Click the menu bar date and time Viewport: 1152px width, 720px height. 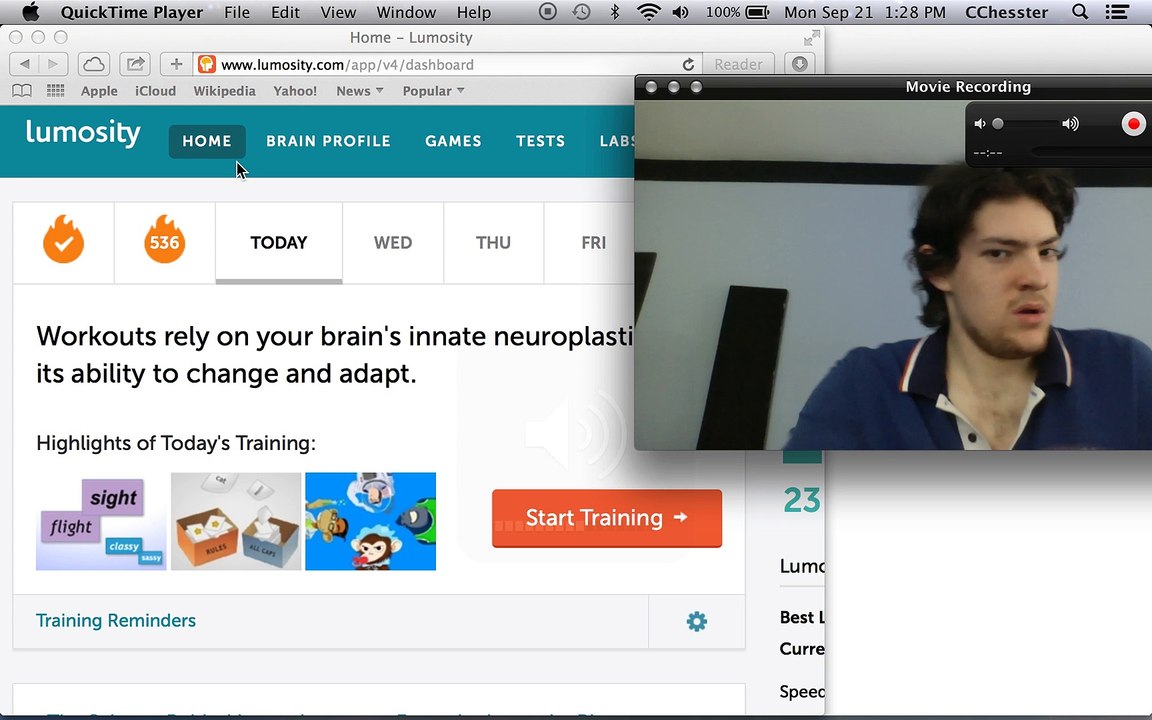865,12
